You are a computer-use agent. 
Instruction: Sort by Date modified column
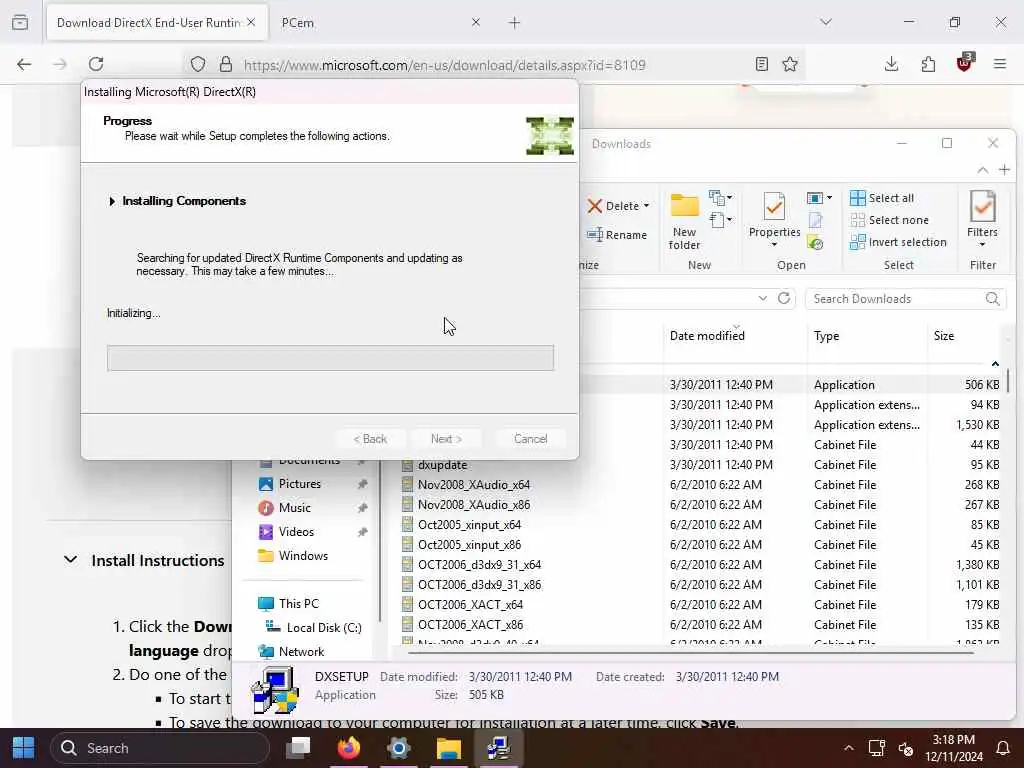pos(707,336)
